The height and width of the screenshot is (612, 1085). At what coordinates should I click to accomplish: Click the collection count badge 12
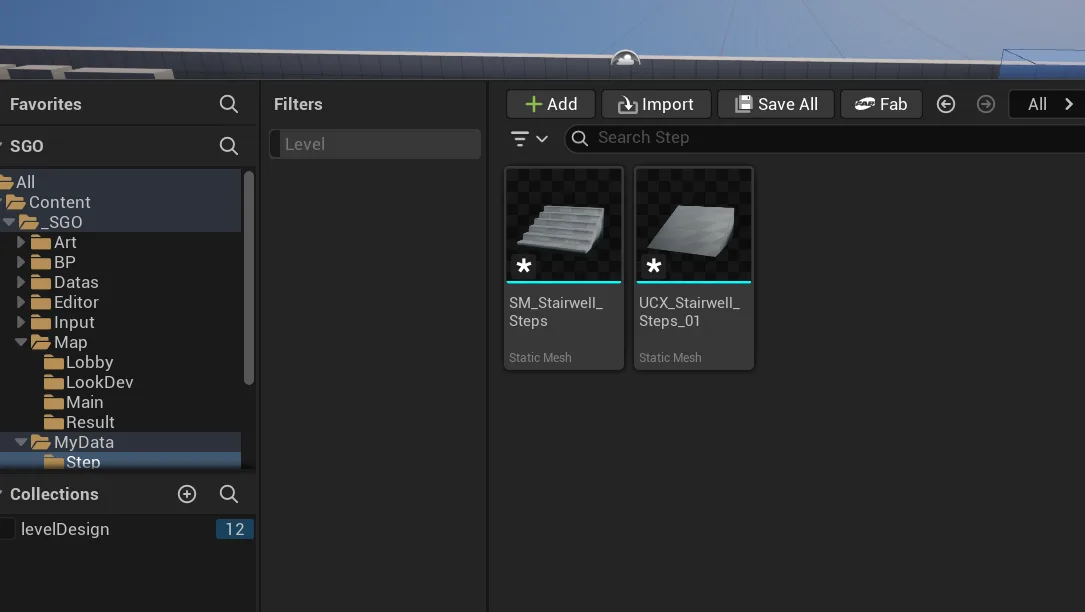click(235, 529)
